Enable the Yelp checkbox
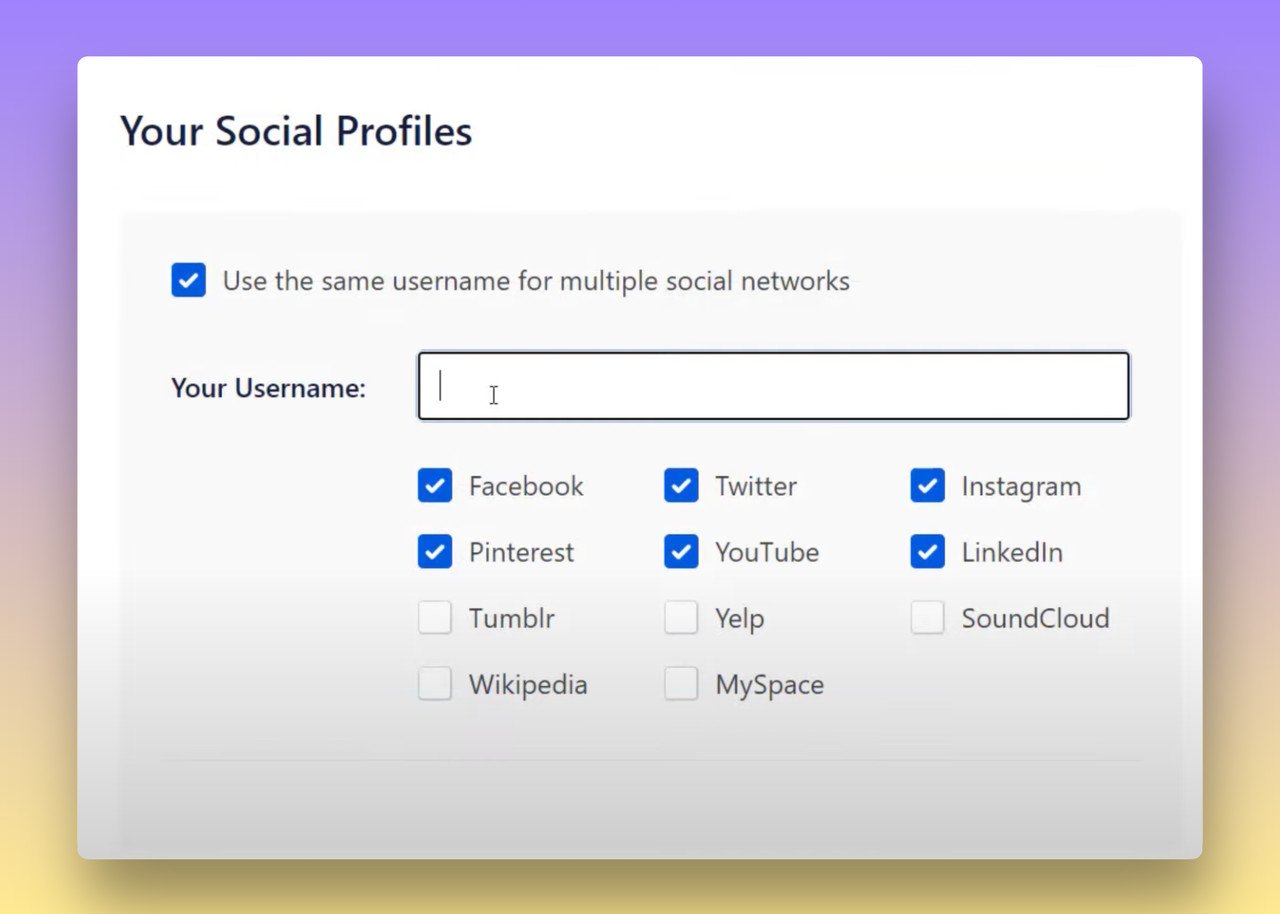1280x914 pixels. click(681, 618)
